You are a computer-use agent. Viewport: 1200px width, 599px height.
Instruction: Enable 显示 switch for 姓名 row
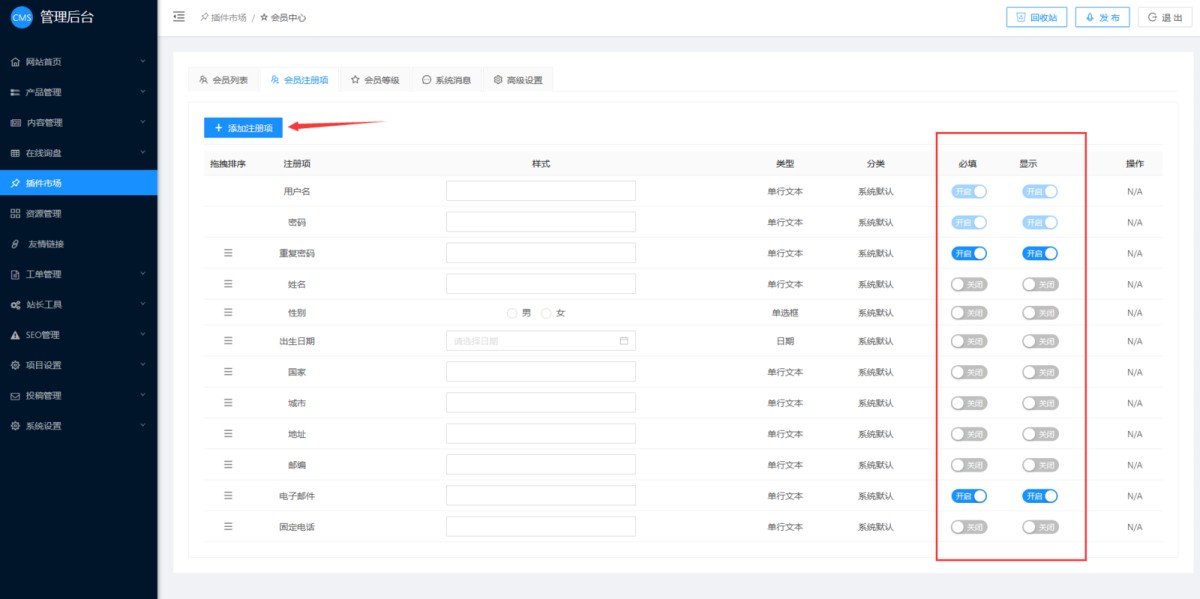[1039, 284]
